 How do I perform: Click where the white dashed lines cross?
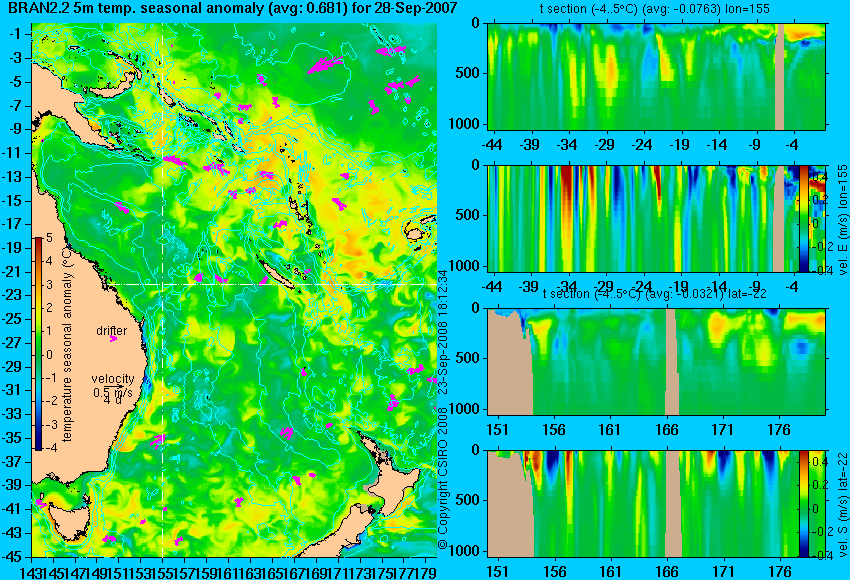(x=163, y=284)
